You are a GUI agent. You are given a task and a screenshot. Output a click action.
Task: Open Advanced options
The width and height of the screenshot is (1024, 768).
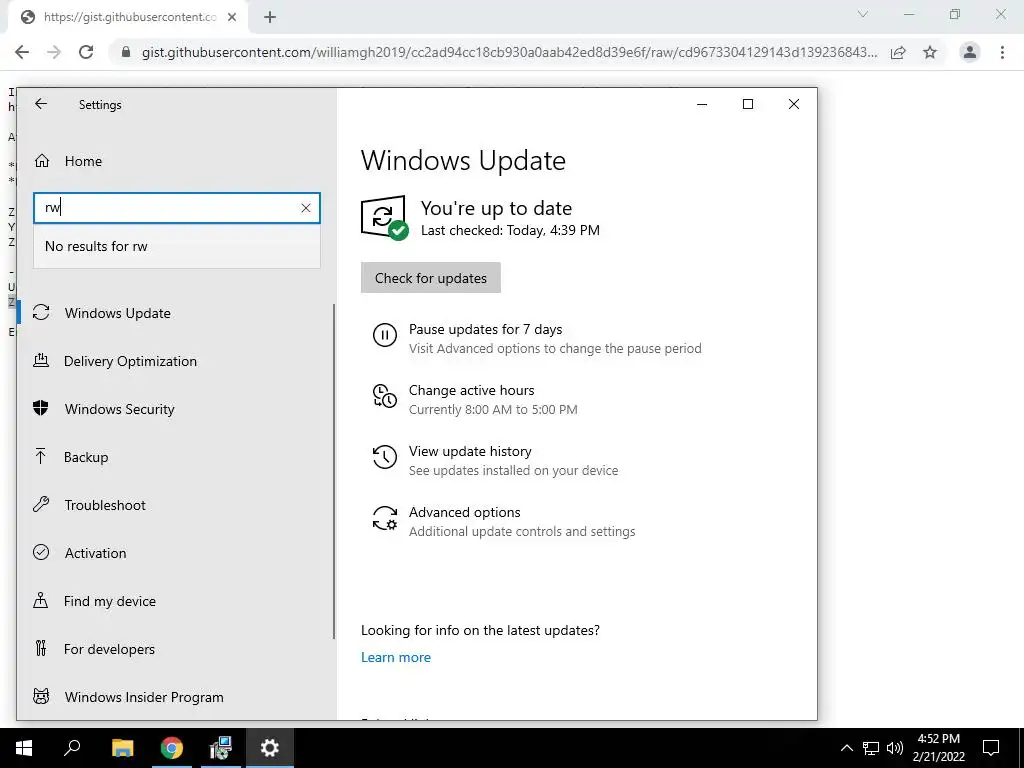[x=464, y=512]
